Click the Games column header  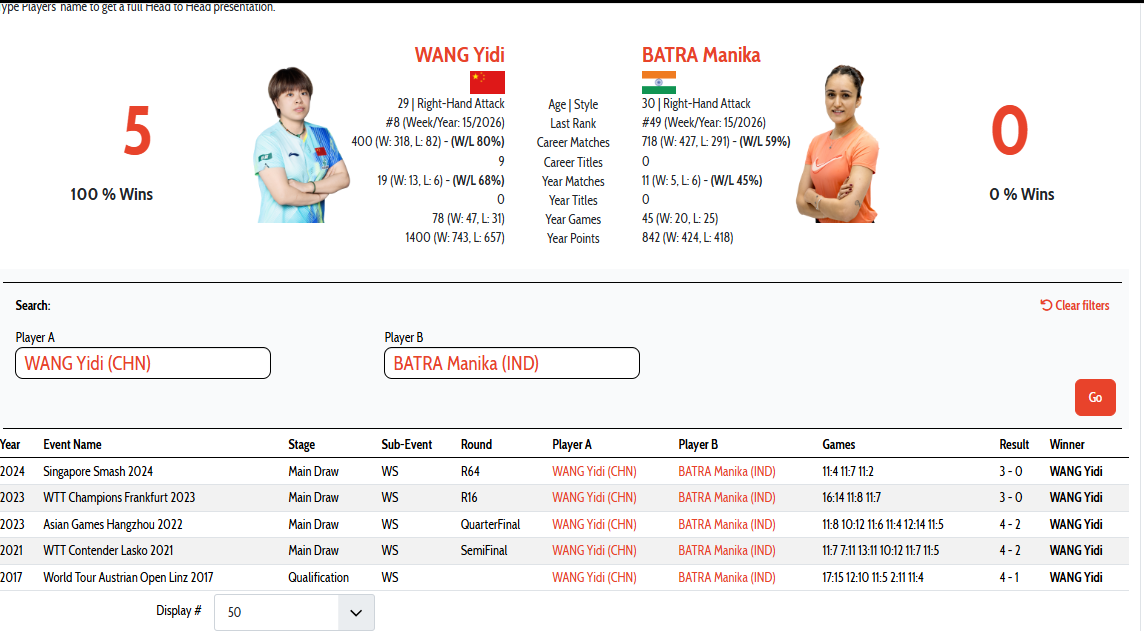click(x=838, y=444)
